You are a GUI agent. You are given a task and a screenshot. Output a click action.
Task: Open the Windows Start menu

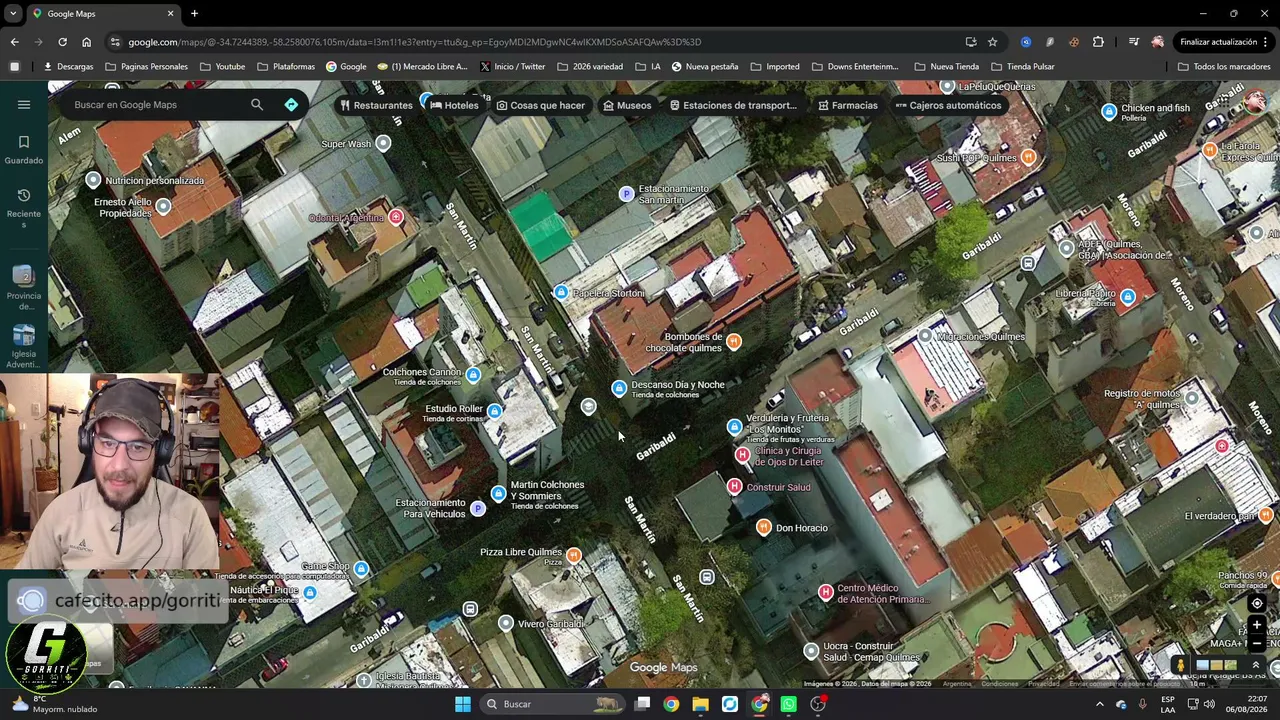462,704
